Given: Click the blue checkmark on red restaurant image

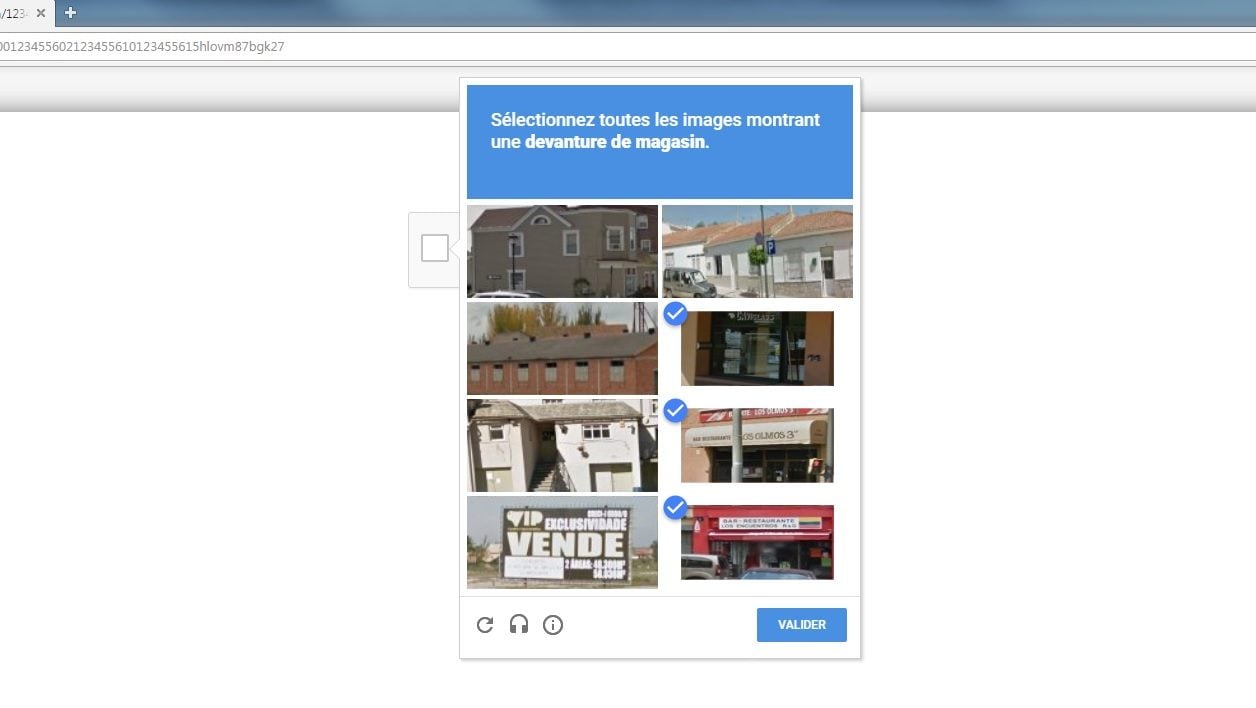Looking at the screenshot, I should click(675, 508).
